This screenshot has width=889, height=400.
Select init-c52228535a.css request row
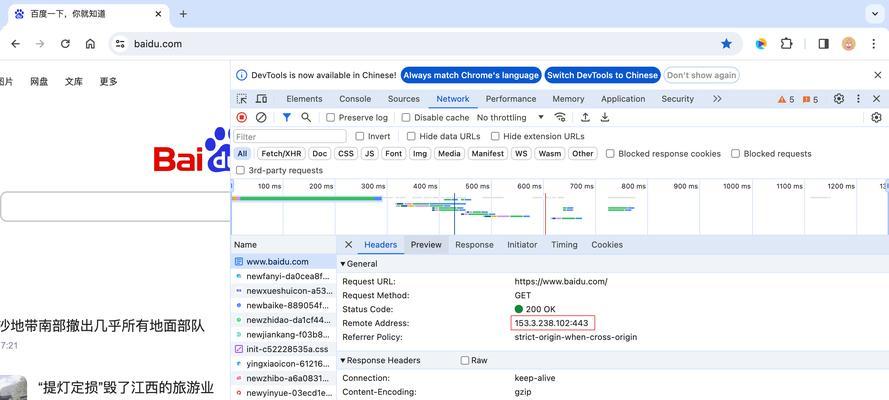[x=283, y=349]
